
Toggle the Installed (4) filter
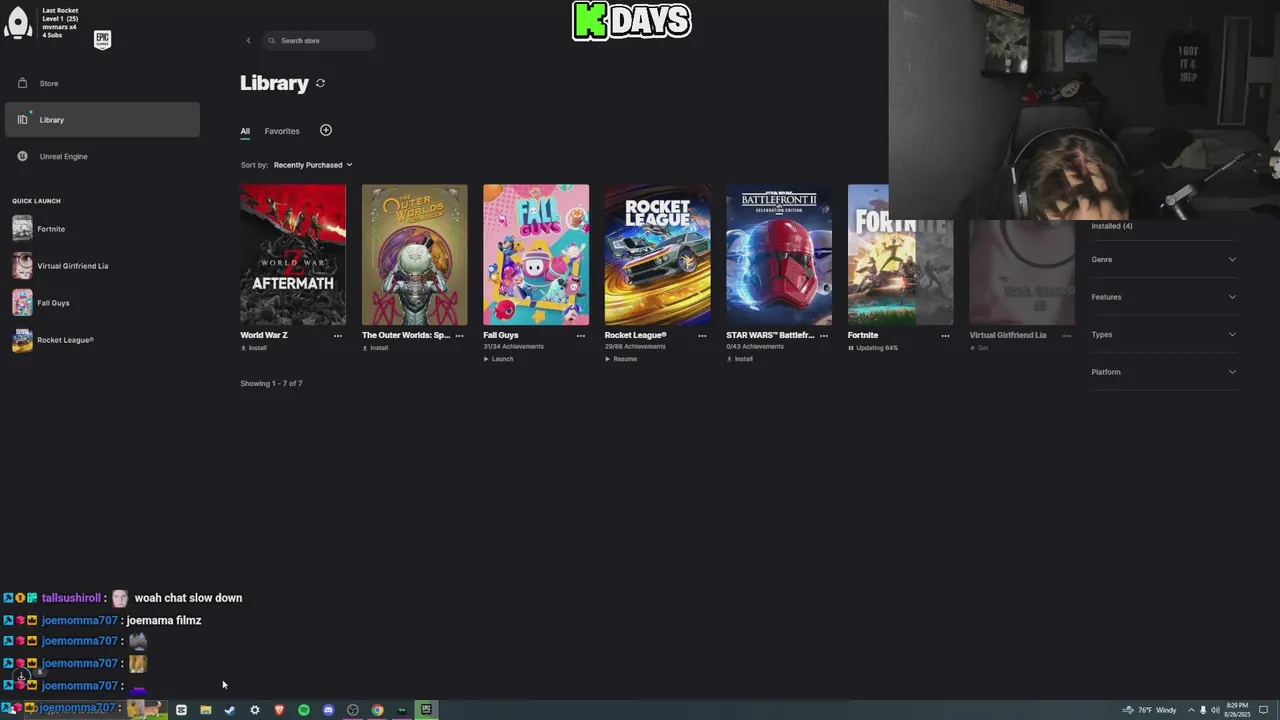(x=1112, y=226)
